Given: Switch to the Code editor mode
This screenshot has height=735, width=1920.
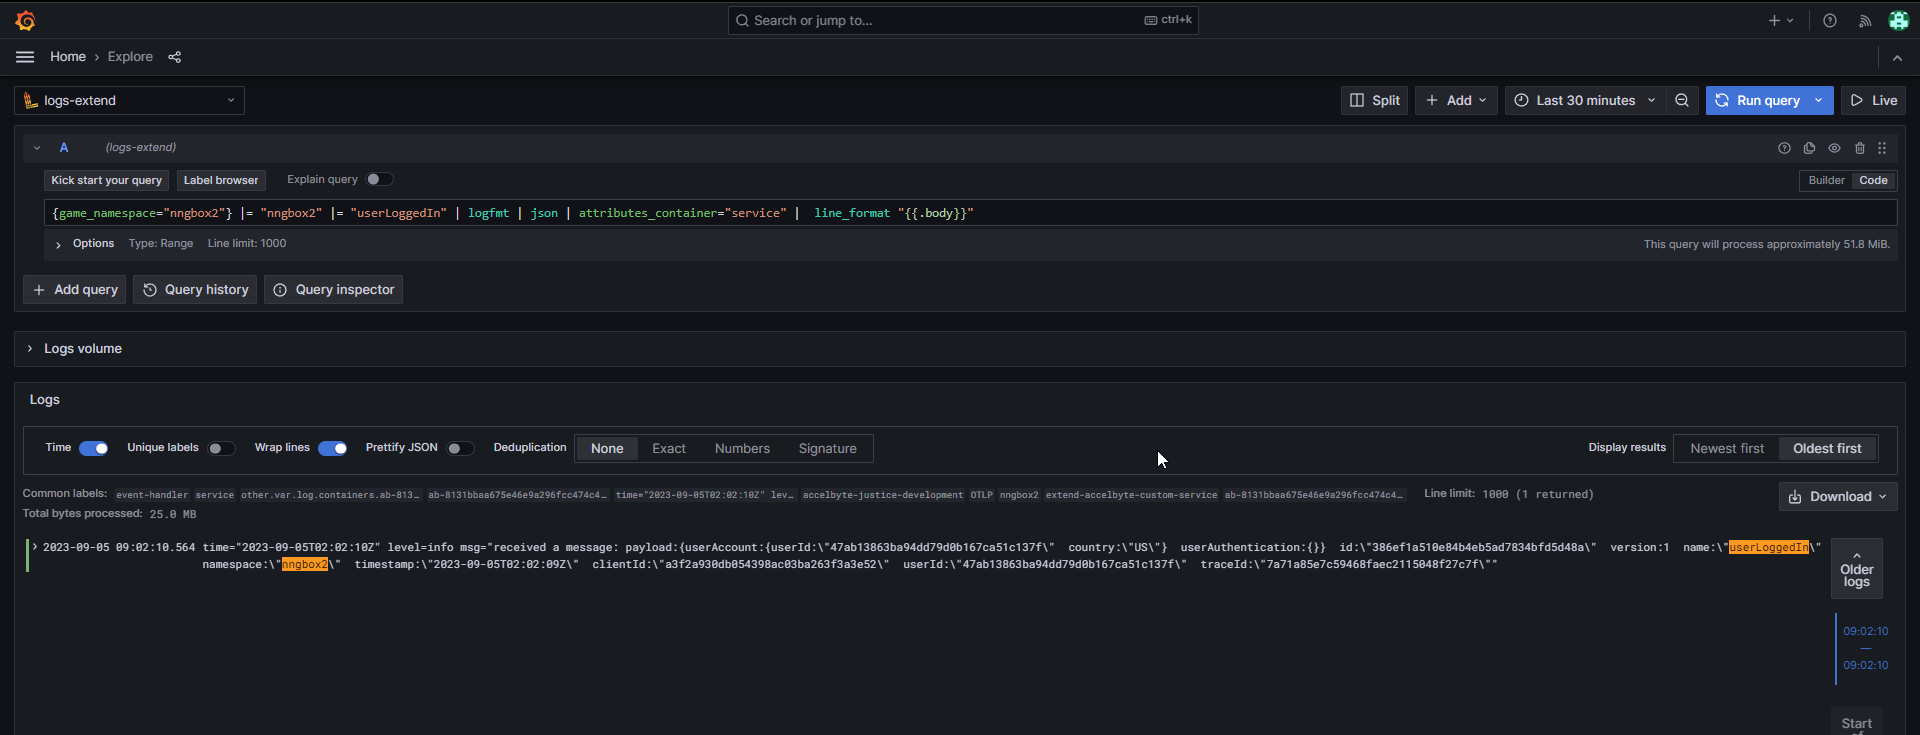Looking at the screenshot, I should [x=1873, y=180].
